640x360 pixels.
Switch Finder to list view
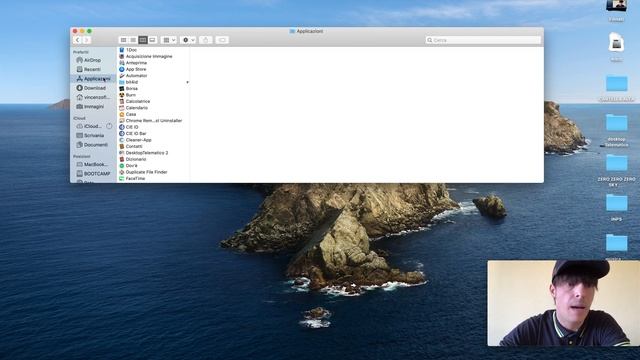(x=133, y=40)
